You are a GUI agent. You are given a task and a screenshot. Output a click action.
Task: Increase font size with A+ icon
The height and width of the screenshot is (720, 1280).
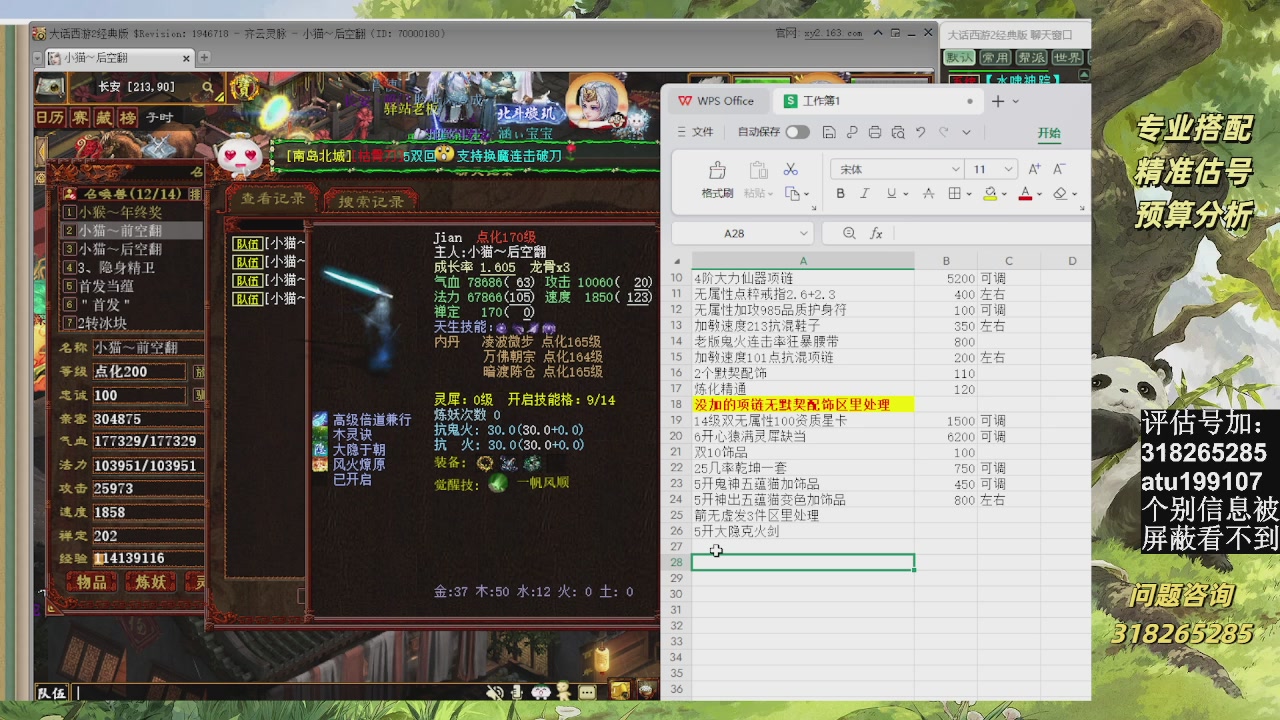[x=1034, y=169]
